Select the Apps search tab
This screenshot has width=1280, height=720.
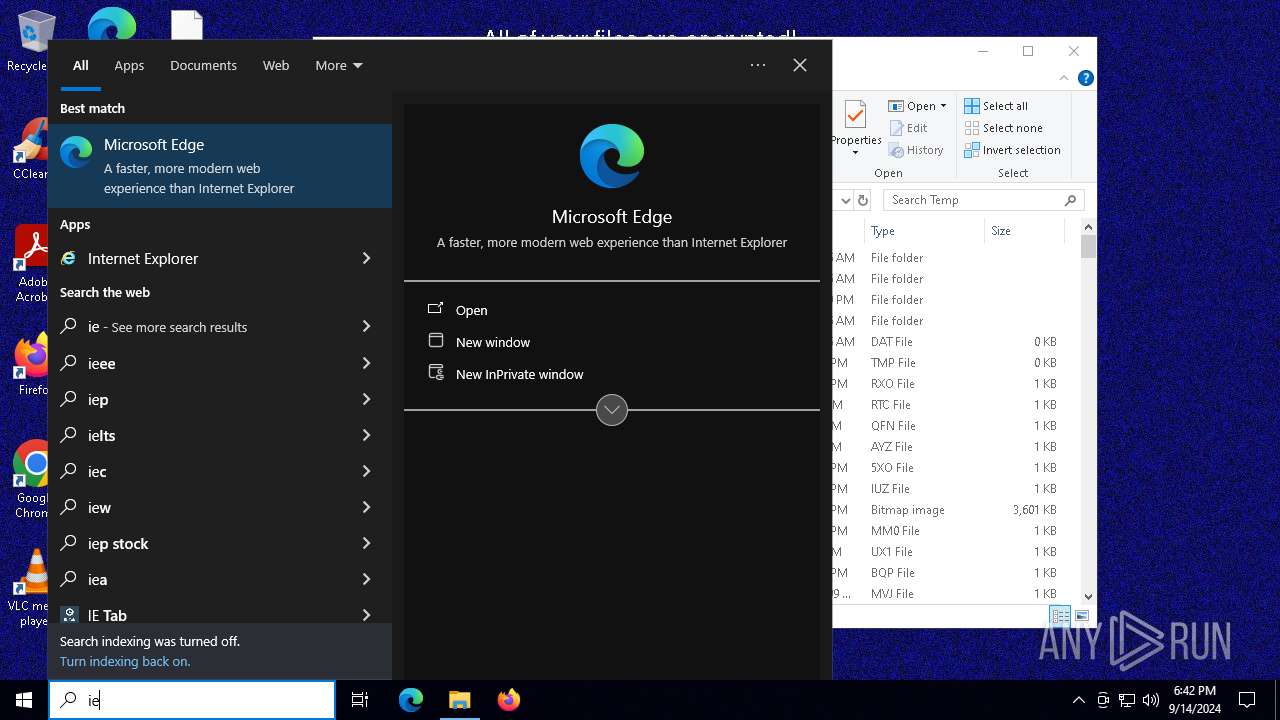[x=129, y=65]
